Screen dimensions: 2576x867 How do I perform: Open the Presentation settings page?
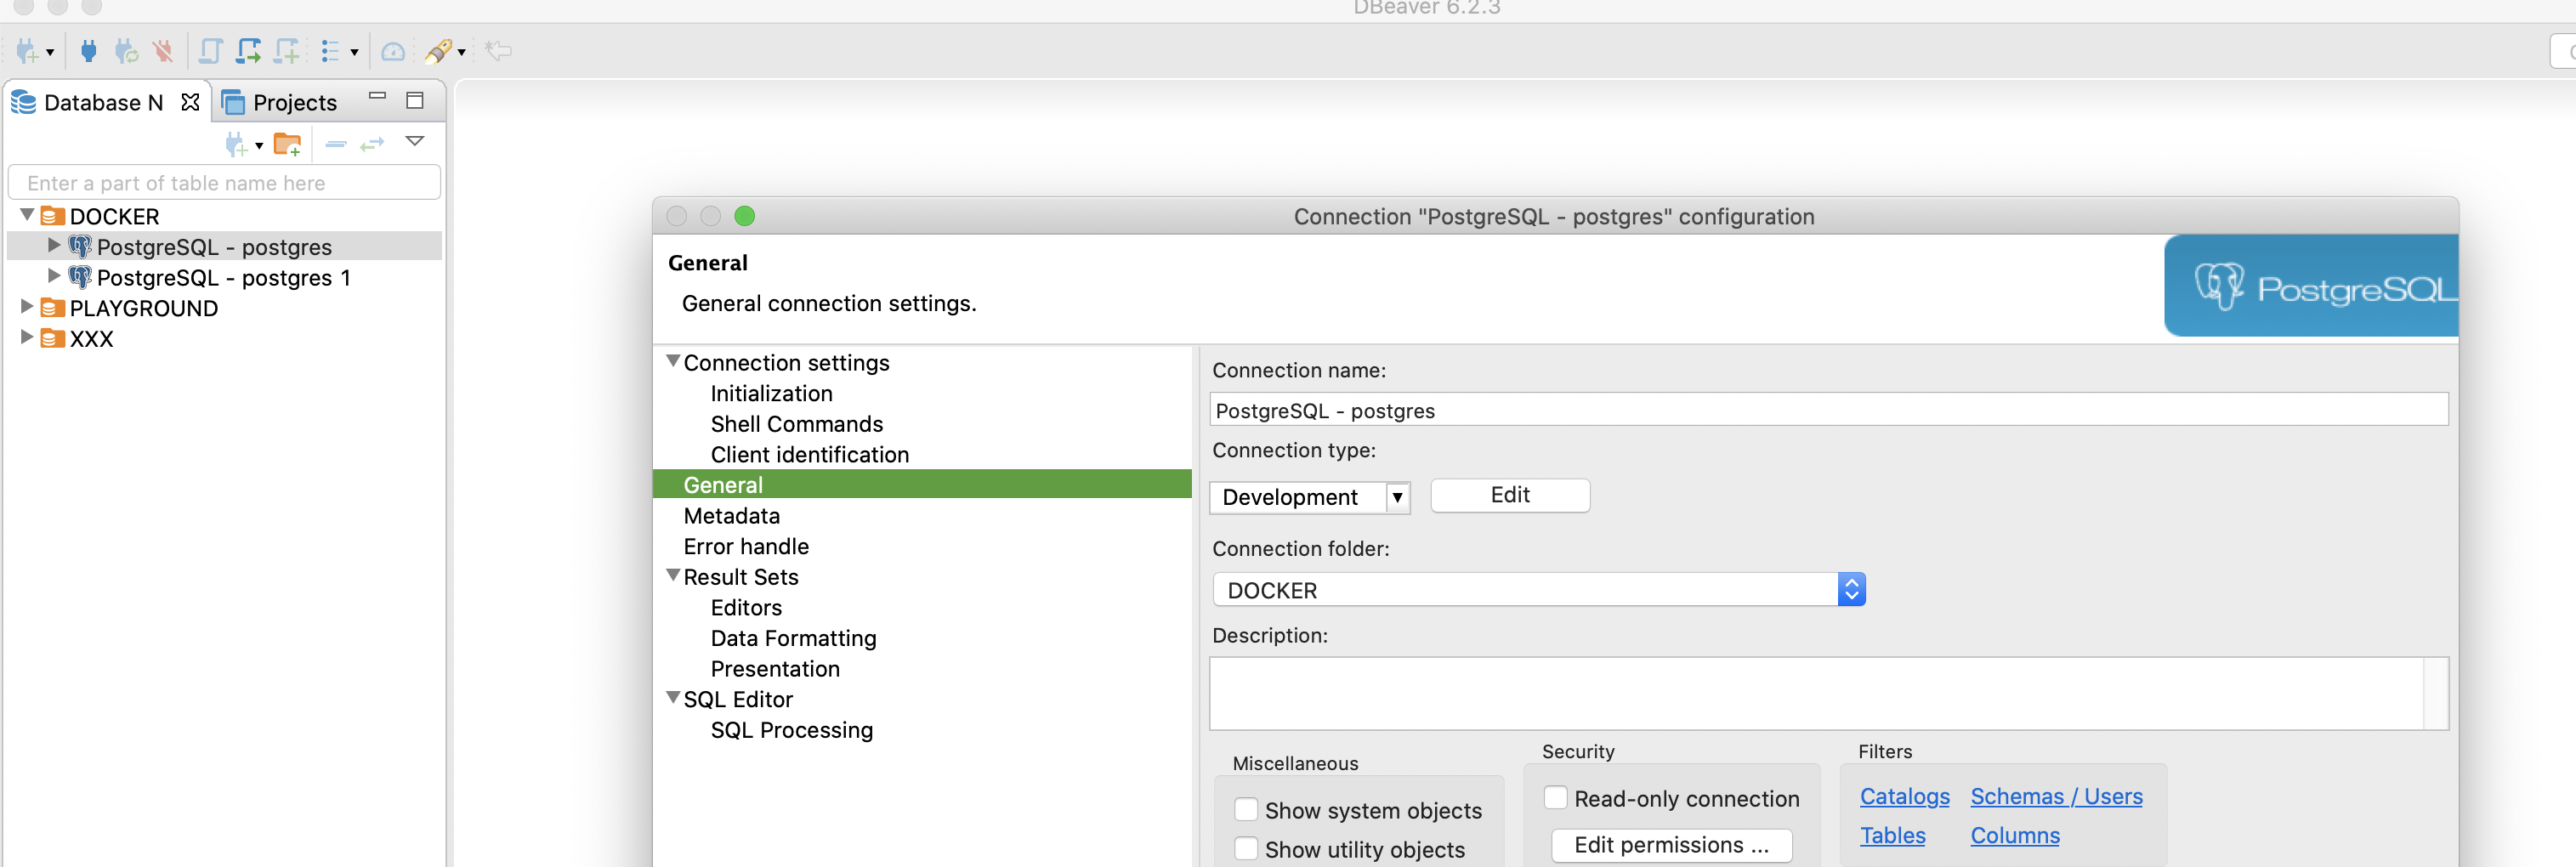point(775,668)
